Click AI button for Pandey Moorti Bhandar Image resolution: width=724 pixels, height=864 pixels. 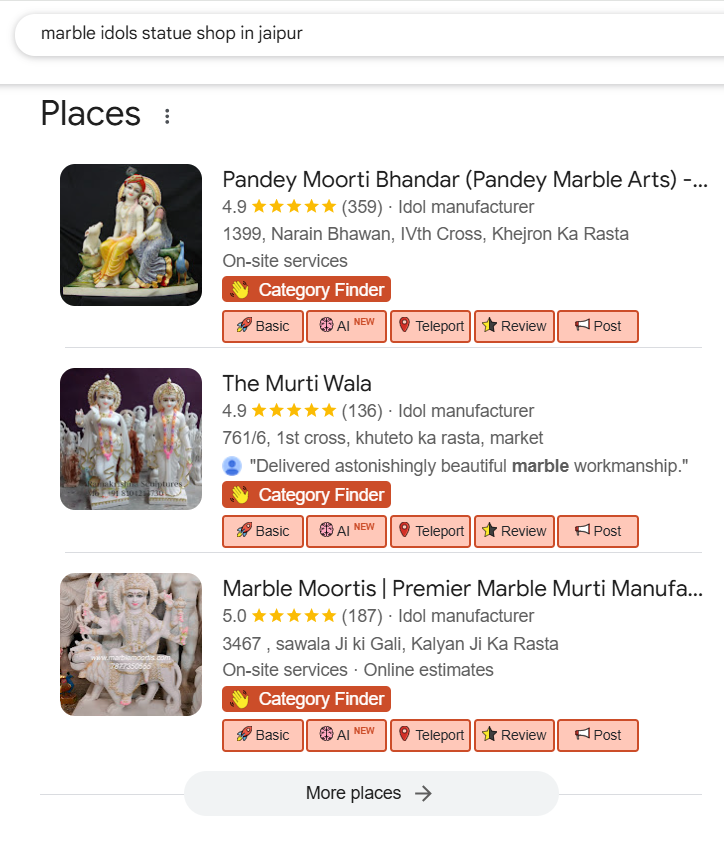point(346,326)
